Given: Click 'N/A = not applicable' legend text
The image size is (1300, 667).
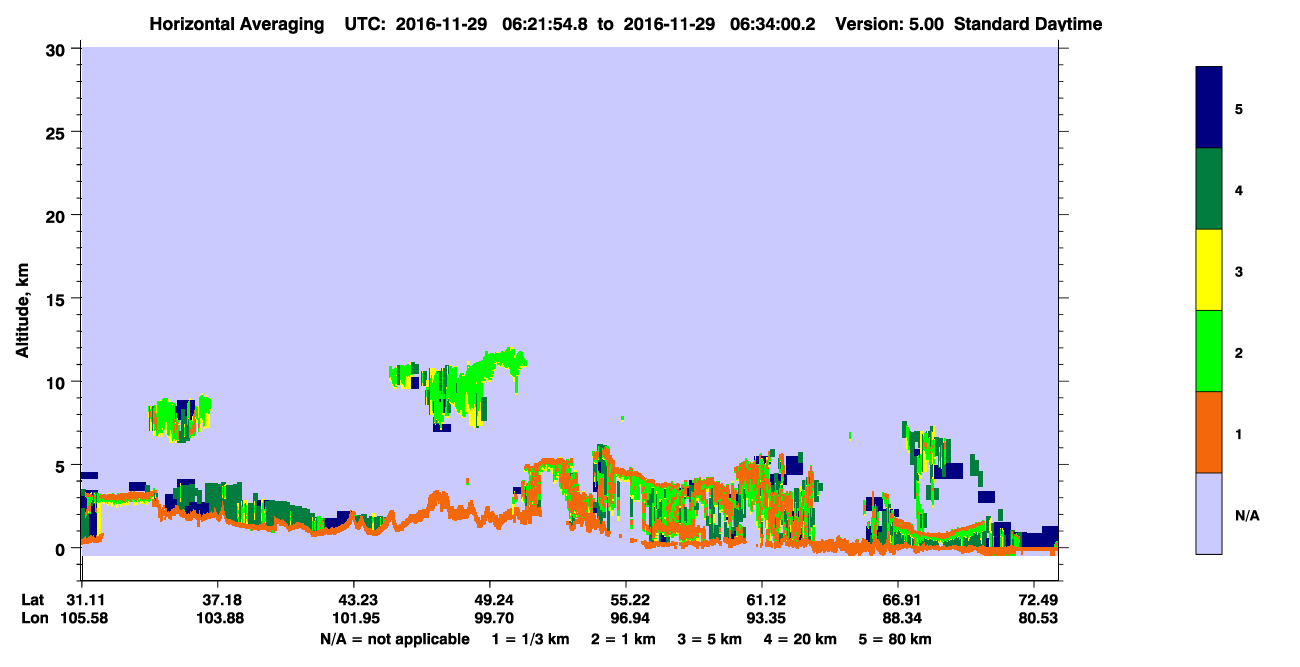Looking at the screenshot, I should pos(395,639).
